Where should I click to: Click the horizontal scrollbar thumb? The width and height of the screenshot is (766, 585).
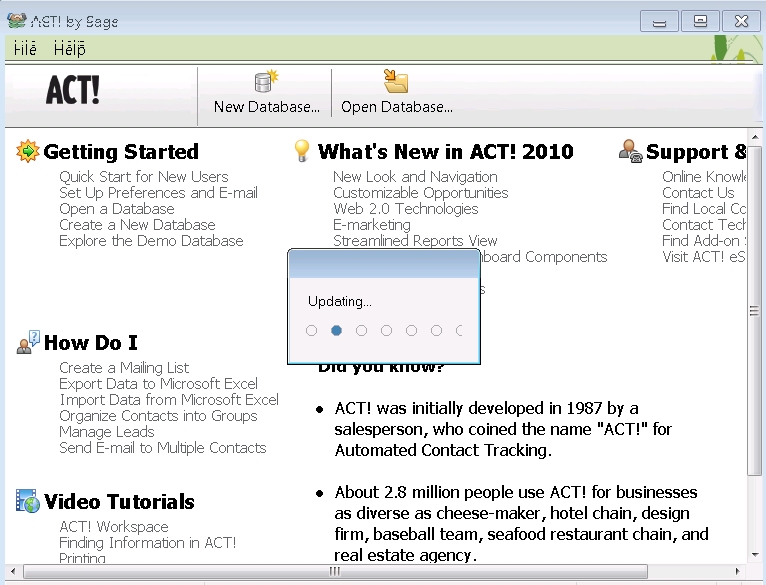334,572
